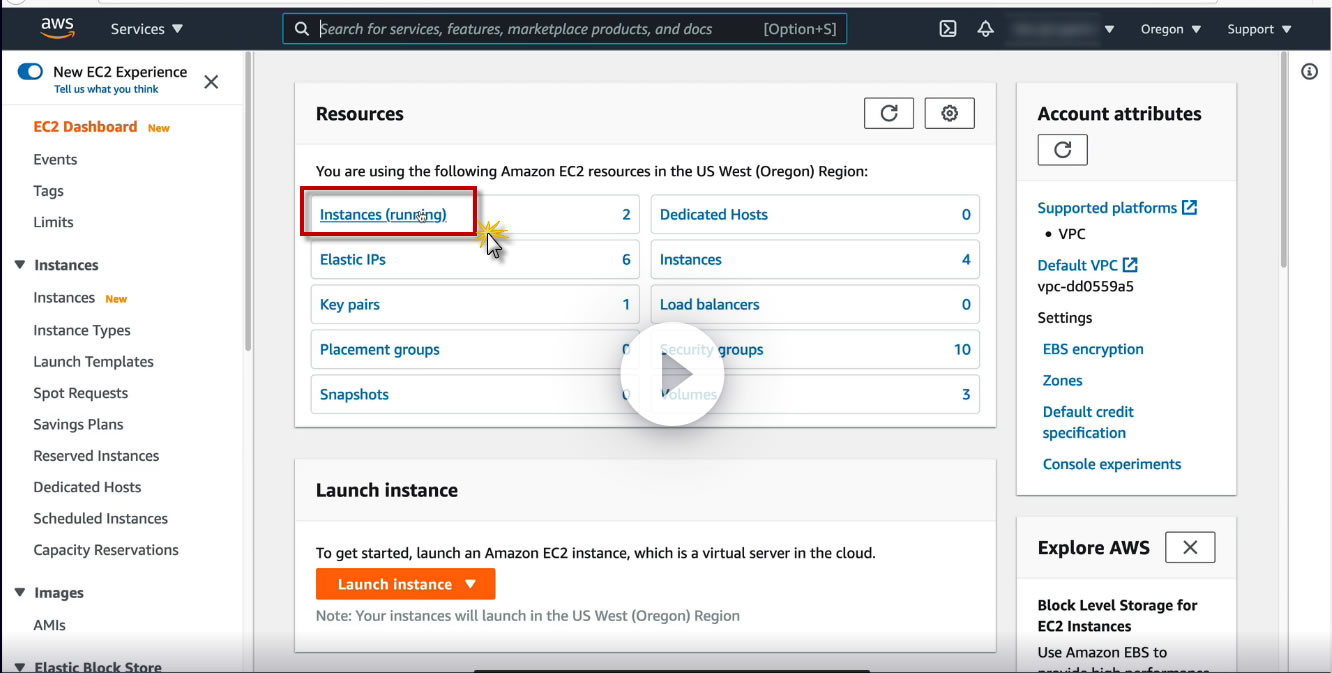Collapse the Instances sidebar section
Screen dimensions: 1332x673
tap(20, 265)
